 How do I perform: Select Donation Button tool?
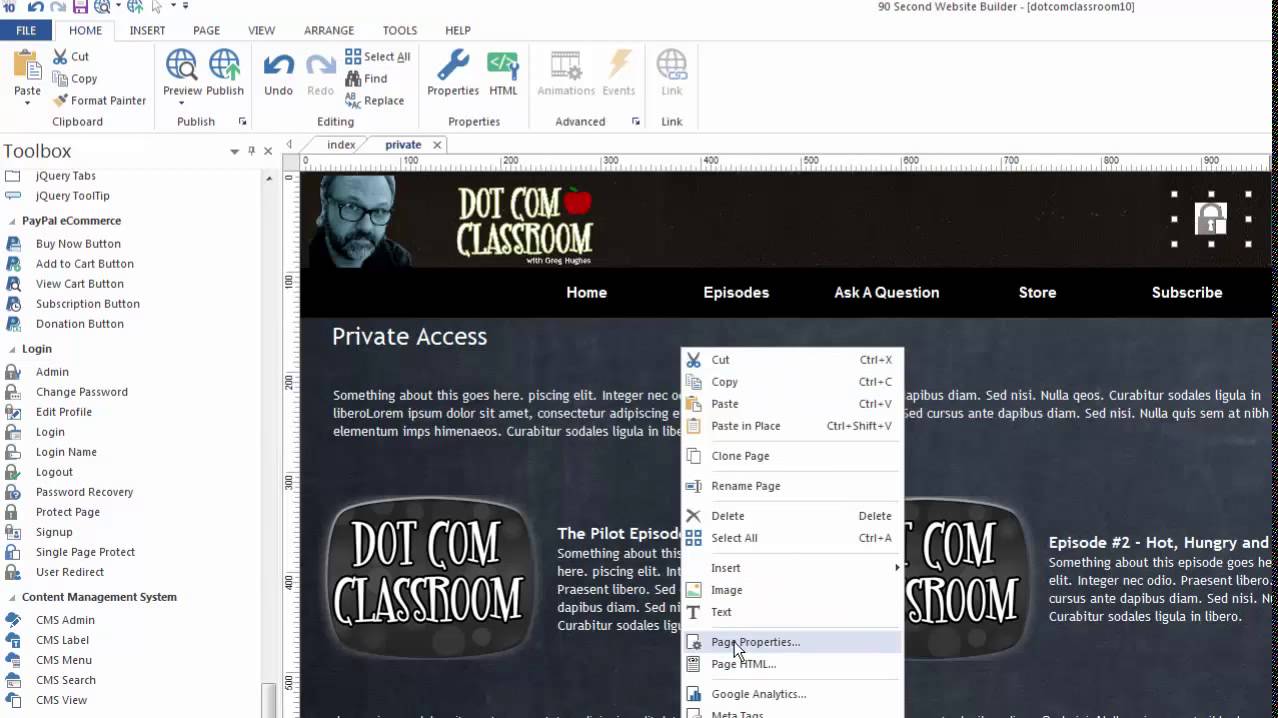(80, 324)
